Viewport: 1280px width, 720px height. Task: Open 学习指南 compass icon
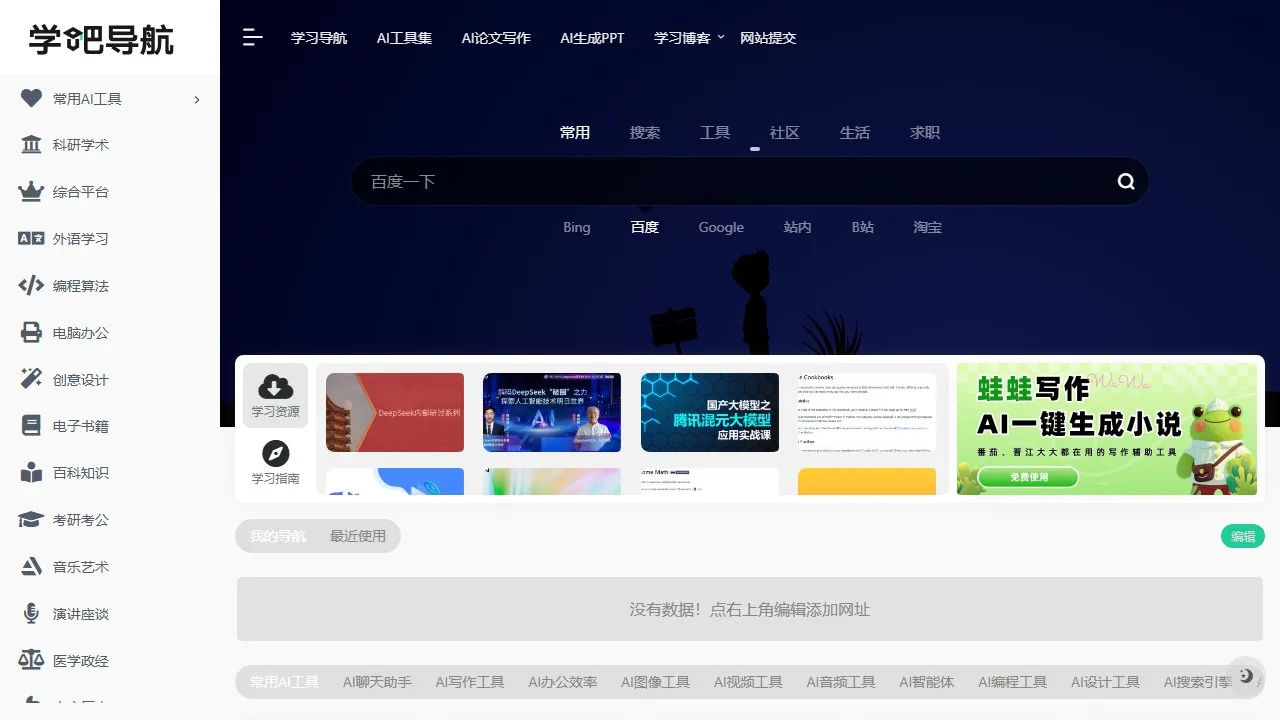point(275,453)
